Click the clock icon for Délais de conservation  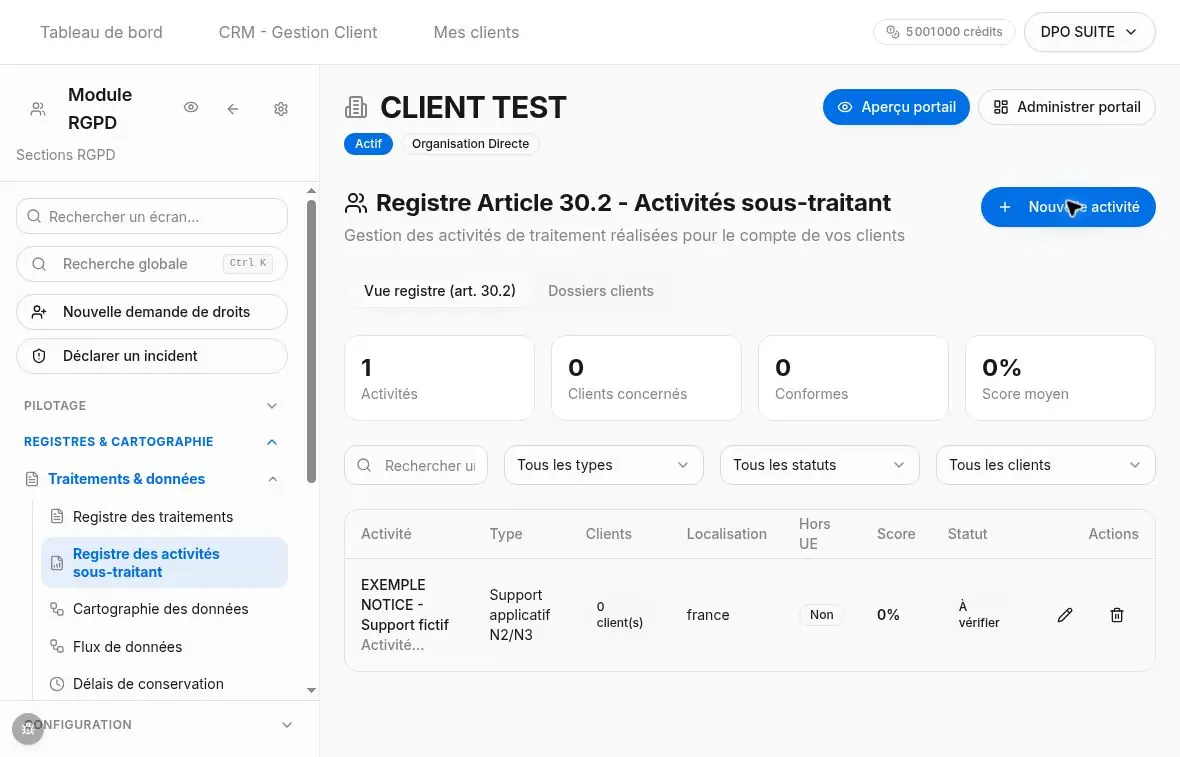pyautogui.click(x=56, y=684)
